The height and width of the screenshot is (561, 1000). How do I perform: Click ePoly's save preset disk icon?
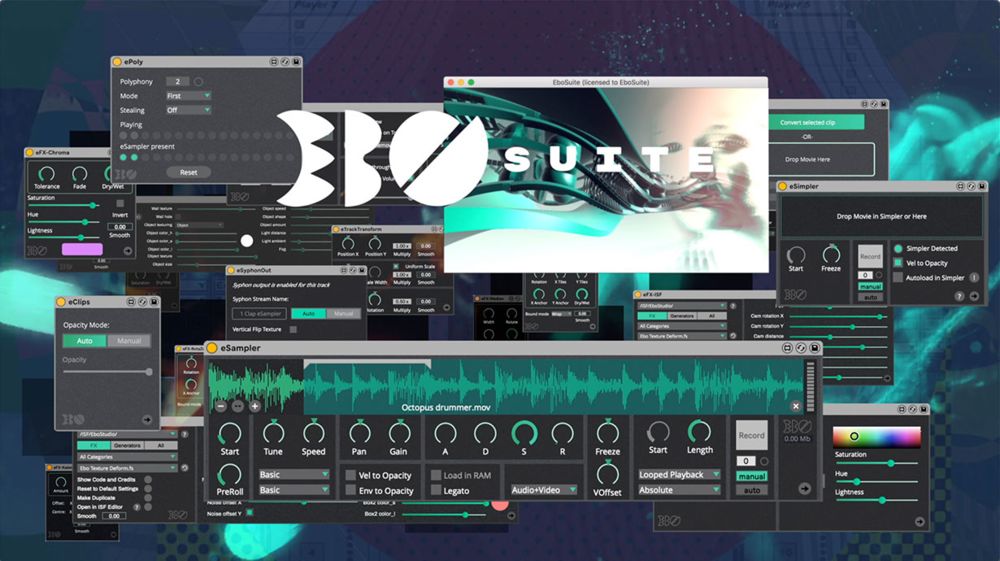(296, 62)
